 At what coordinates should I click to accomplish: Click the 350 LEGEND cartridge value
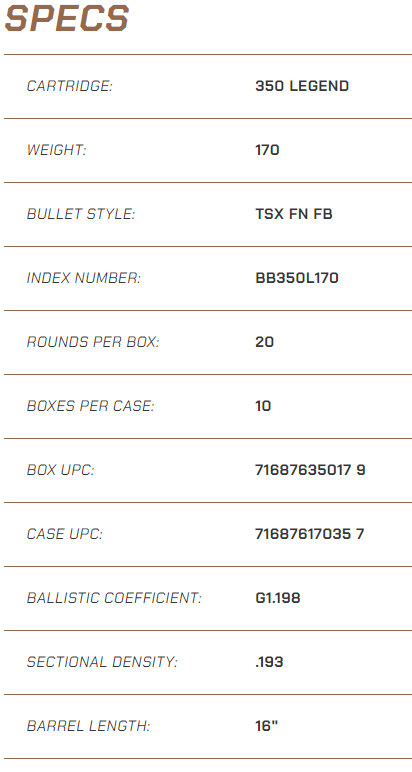(302, 86)
